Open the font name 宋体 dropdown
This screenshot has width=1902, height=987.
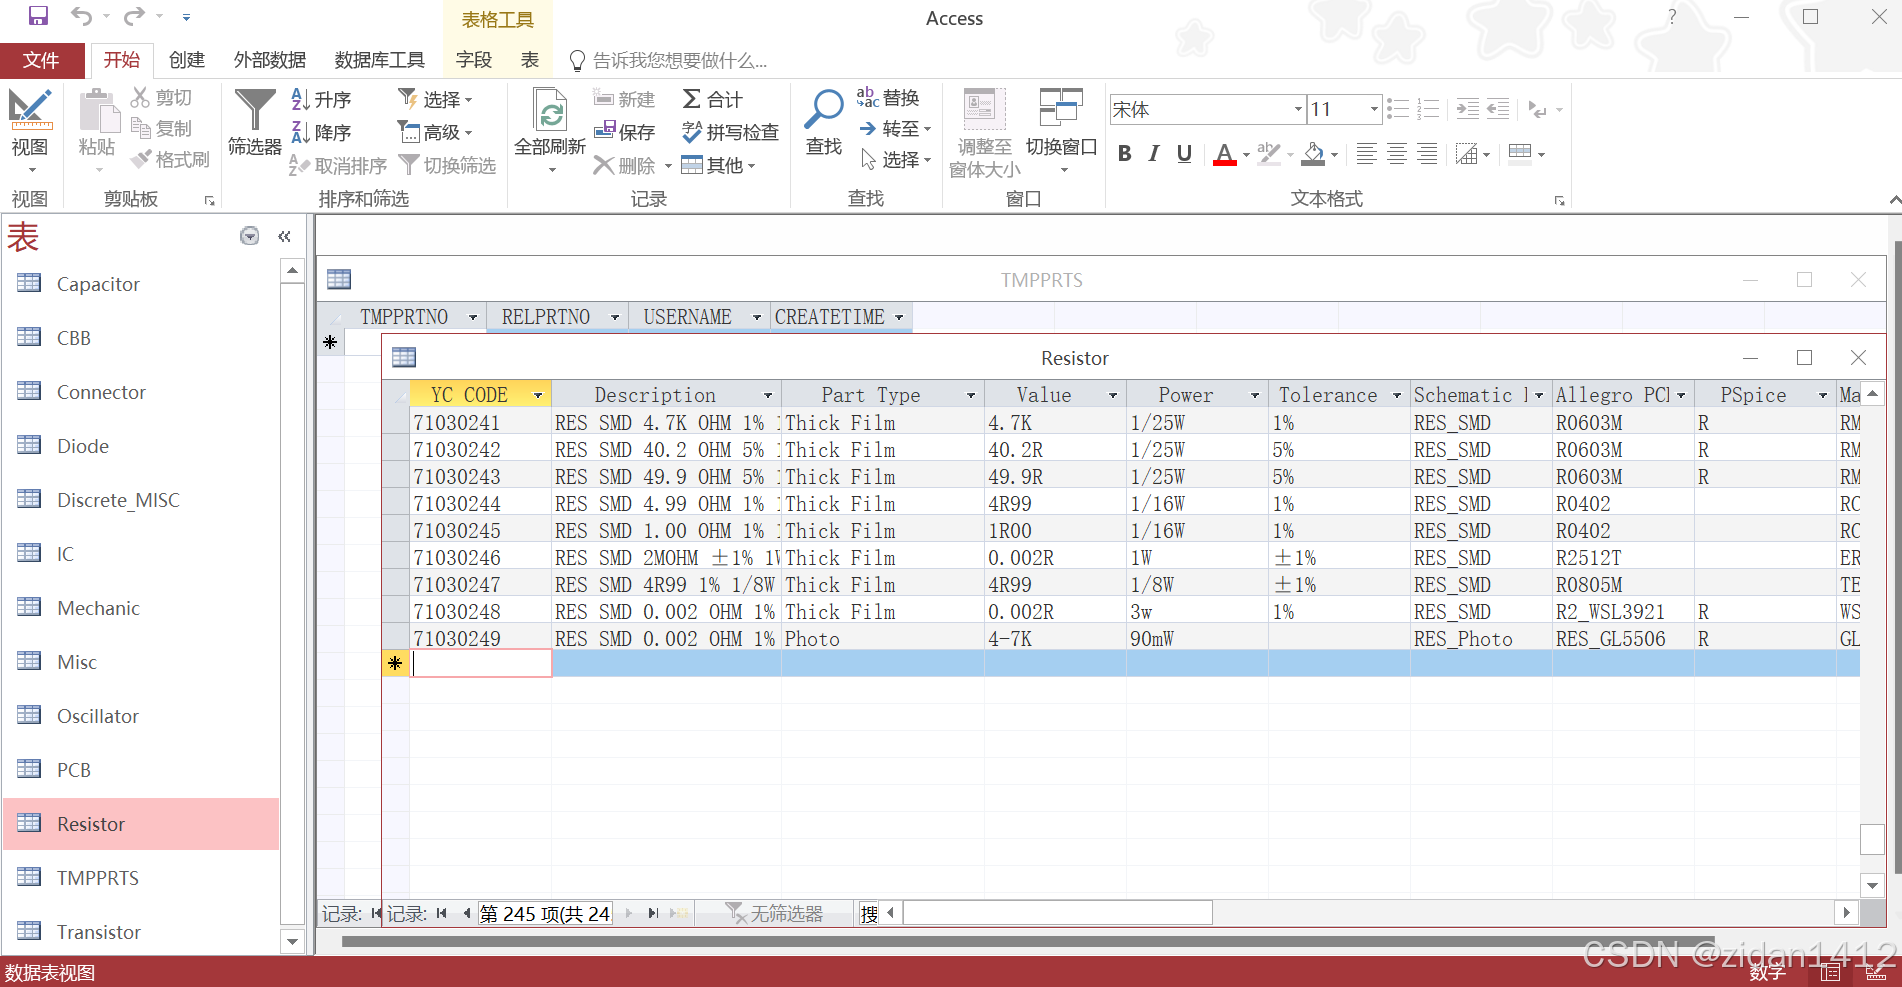tap(1298, 109)
